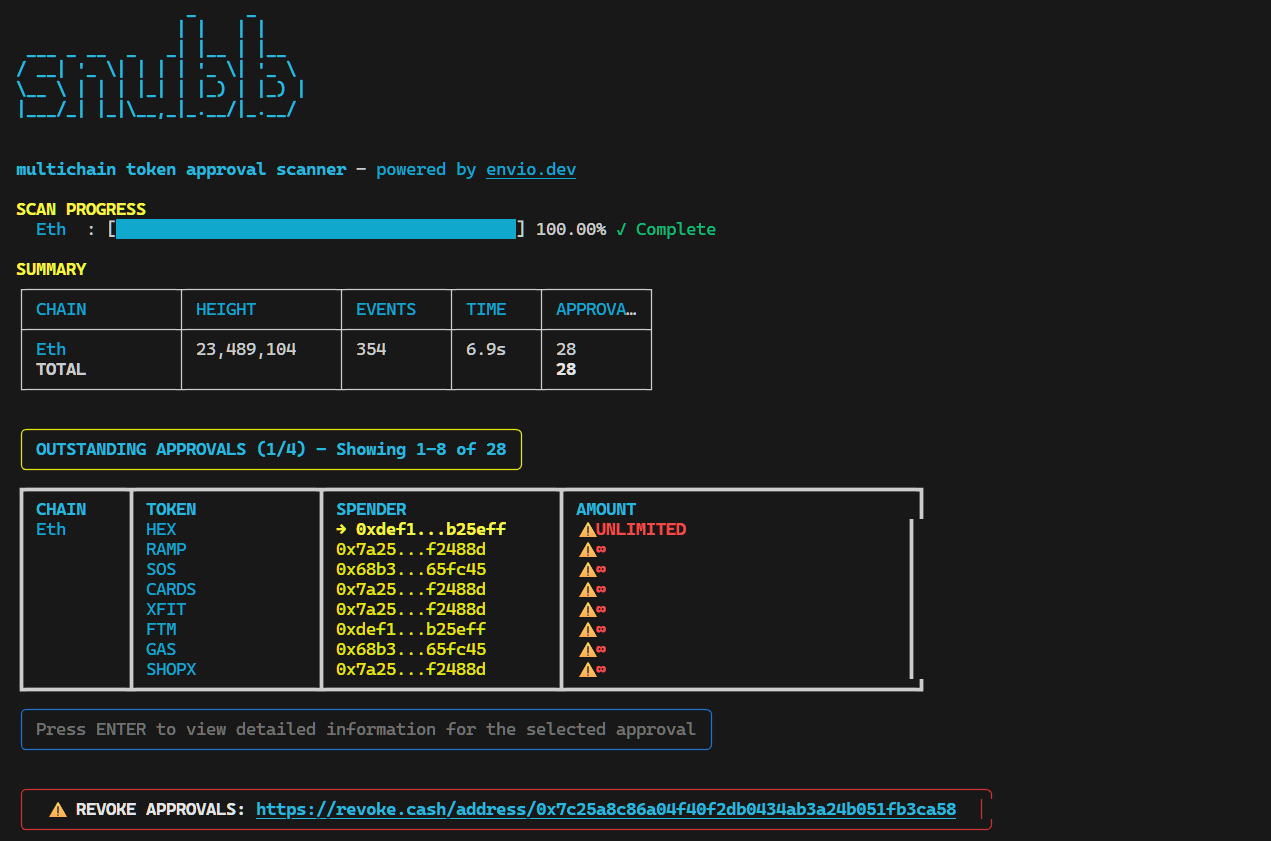Viewport: 1271px width, 841px height.
Task: Select the FTM token entry
Action: (161, 630)
